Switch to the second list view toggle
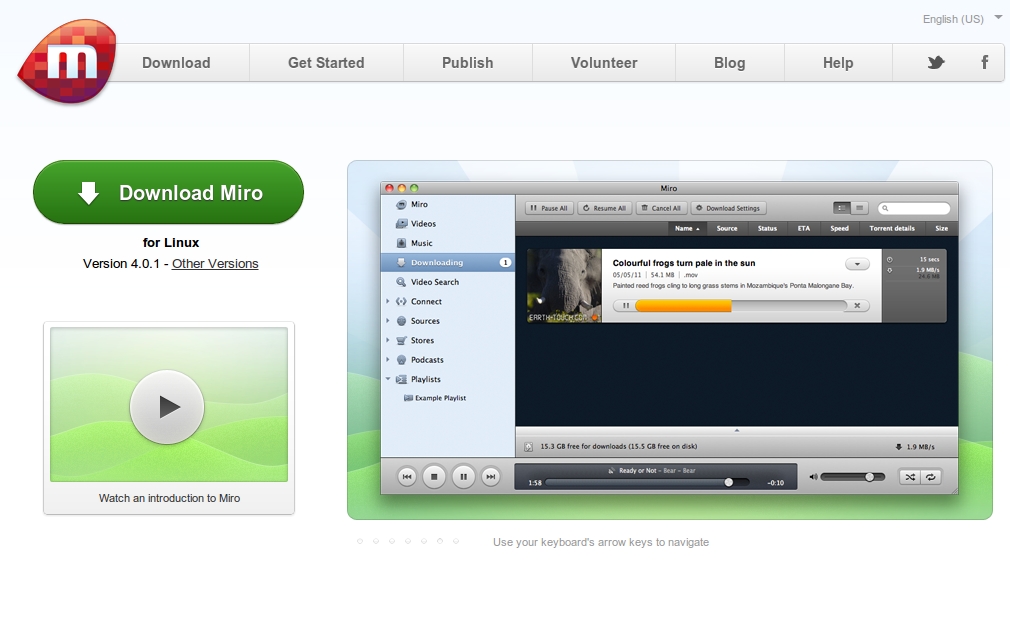The image size is (1010, 620). click(x=859, y=208)
